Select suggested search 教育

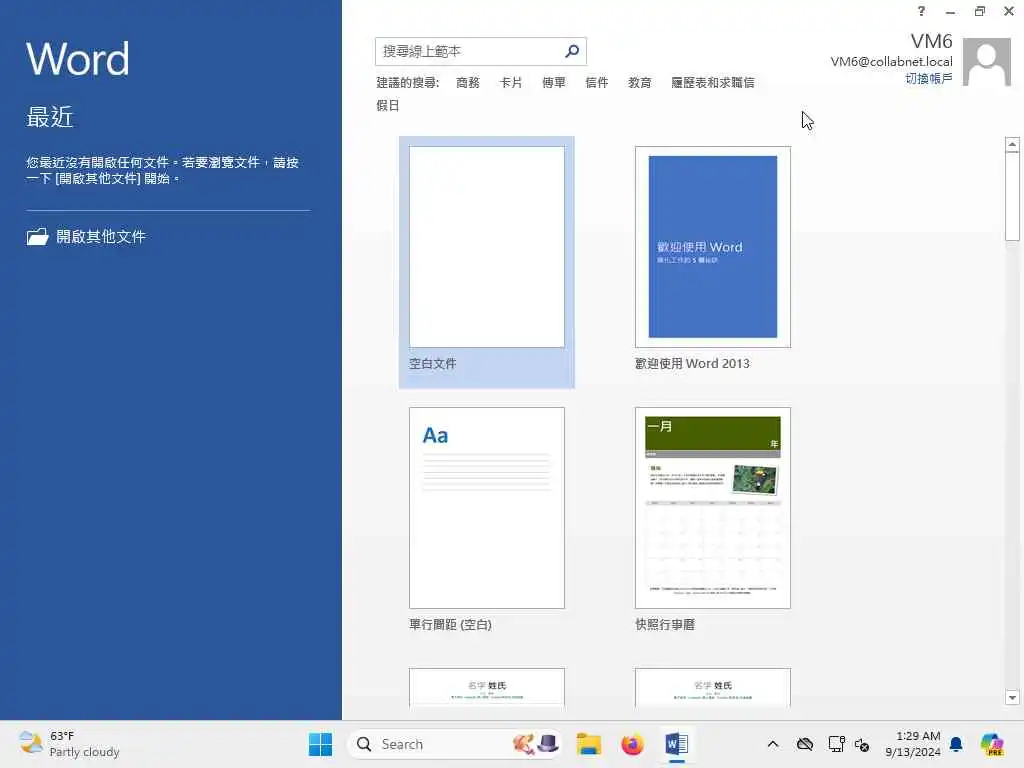coord(639,82)
